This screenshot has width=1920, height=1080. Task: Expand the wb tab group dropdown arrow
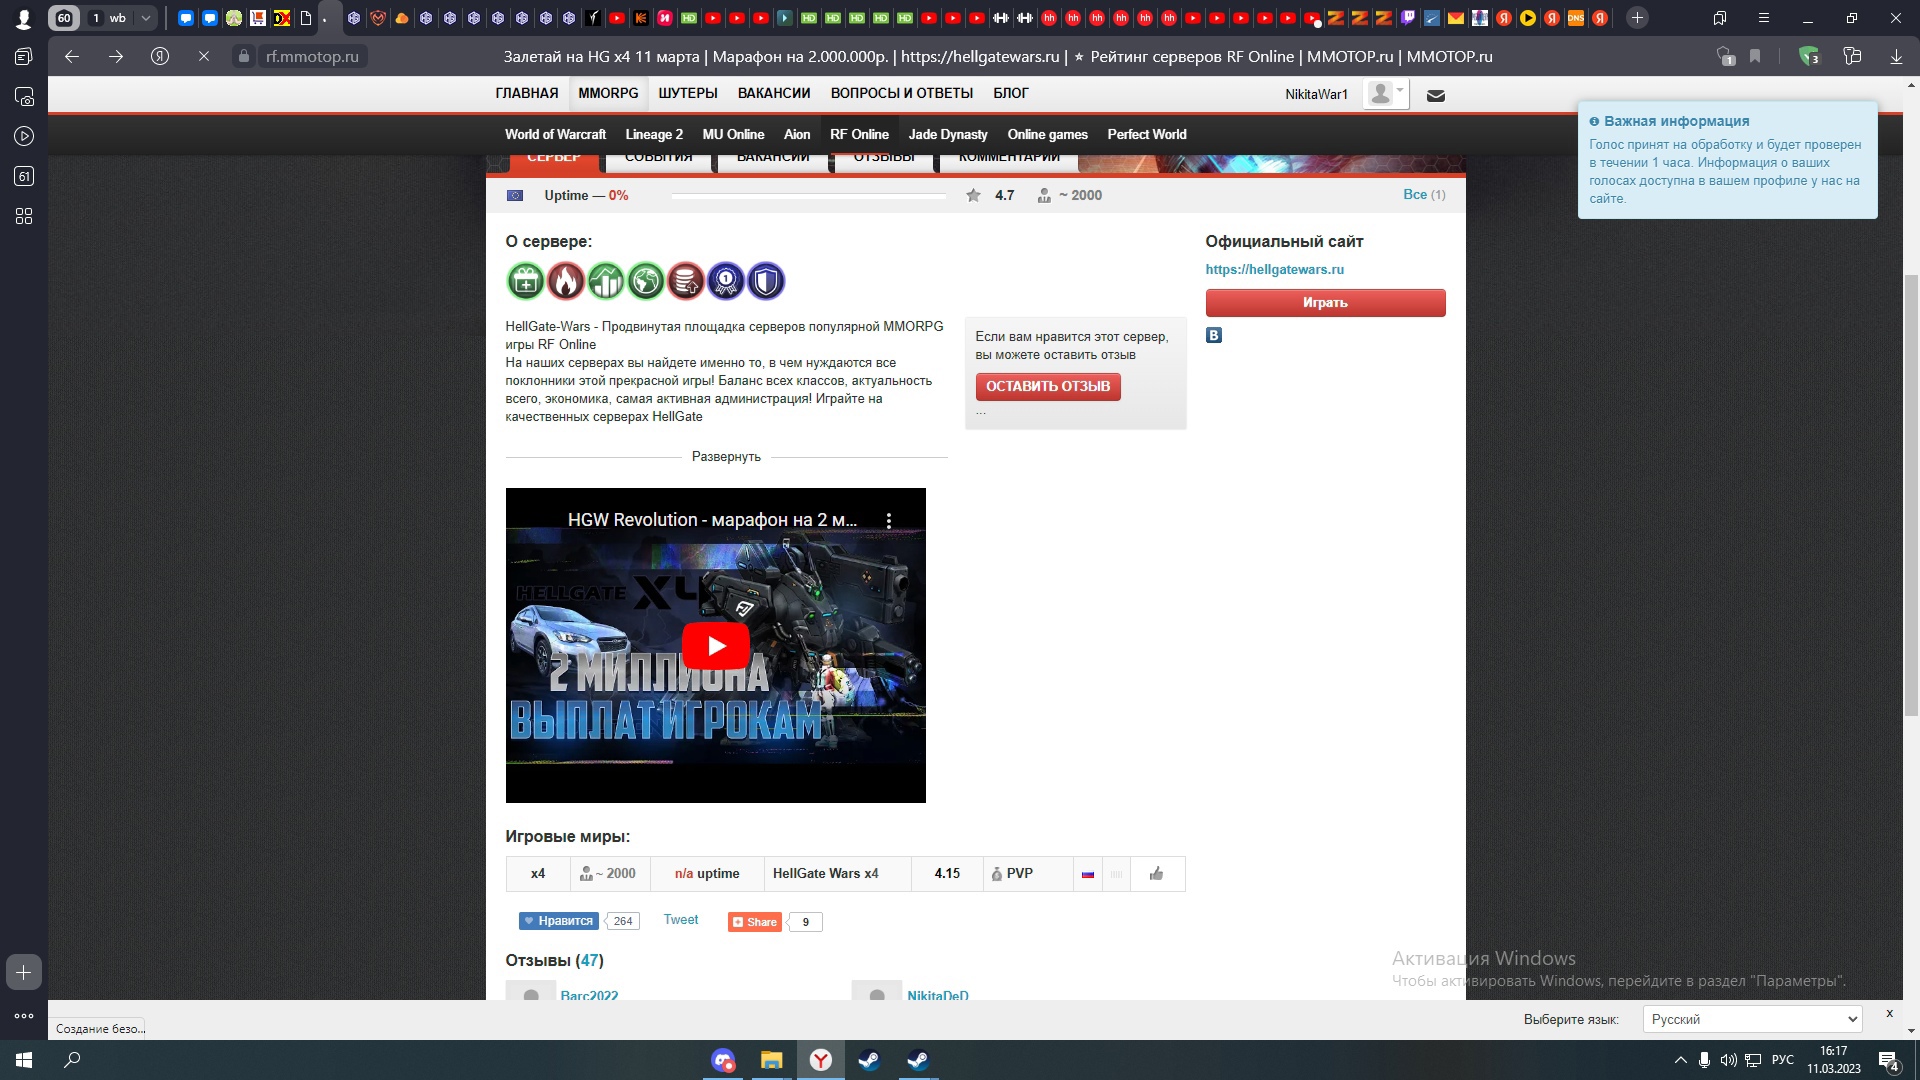146,18
